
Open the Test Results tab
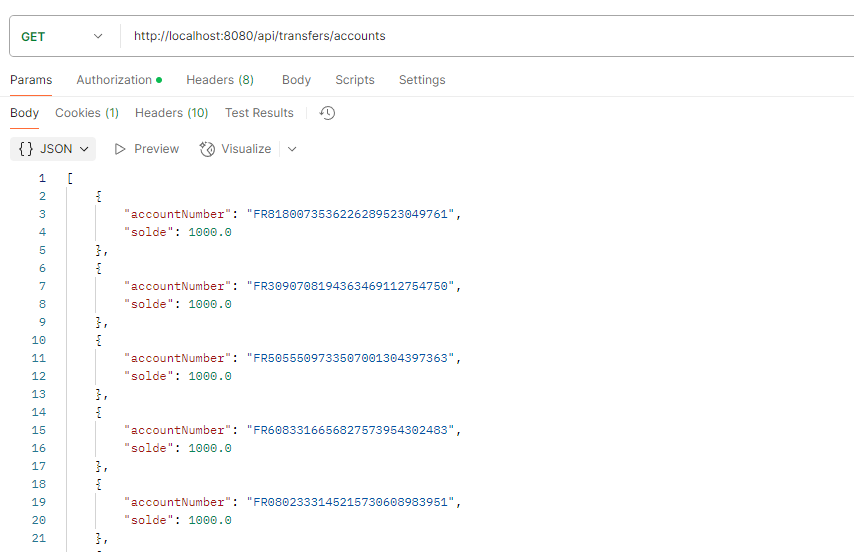(x=259, y=113)
